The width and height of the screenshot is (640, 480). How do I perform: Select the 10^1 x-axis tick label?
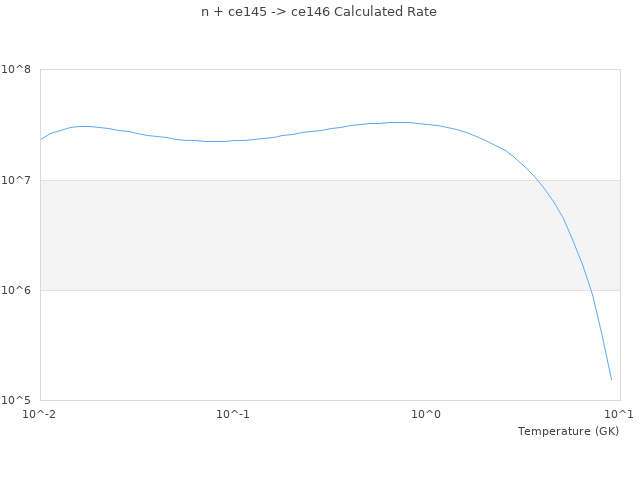(x=619, y=414)
